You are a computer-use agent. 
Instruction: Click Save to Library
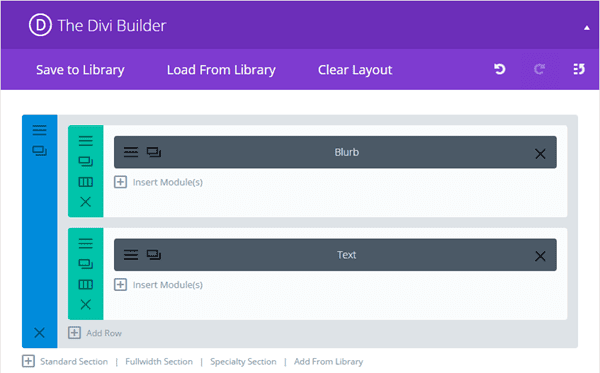(80, 70)
